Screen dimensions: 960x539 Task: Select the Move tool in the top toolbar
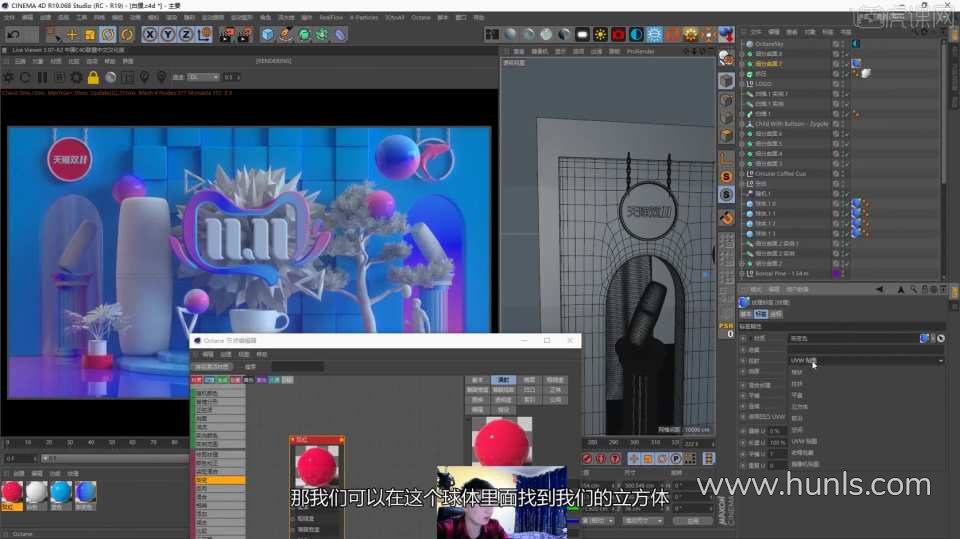pyautogui.click(x=72, y=35)
